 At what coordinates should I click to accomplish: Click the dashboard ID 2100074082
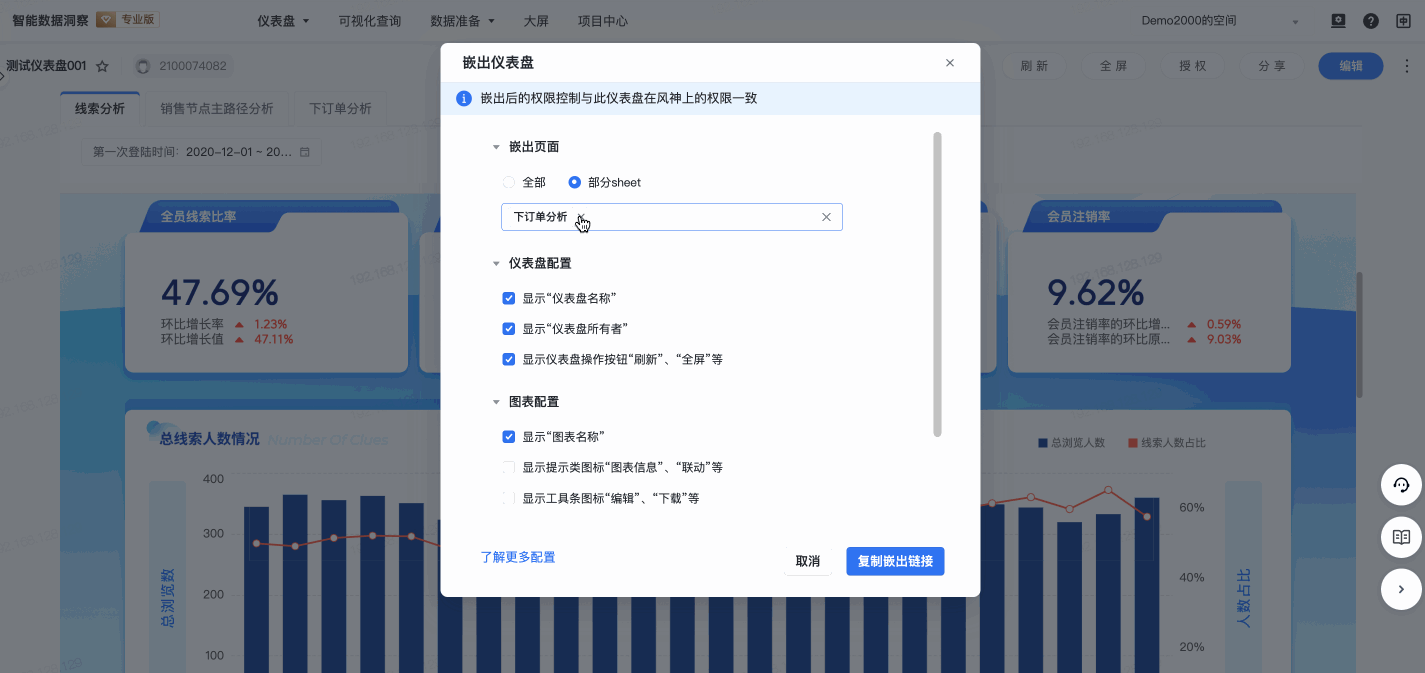(192, 67)
